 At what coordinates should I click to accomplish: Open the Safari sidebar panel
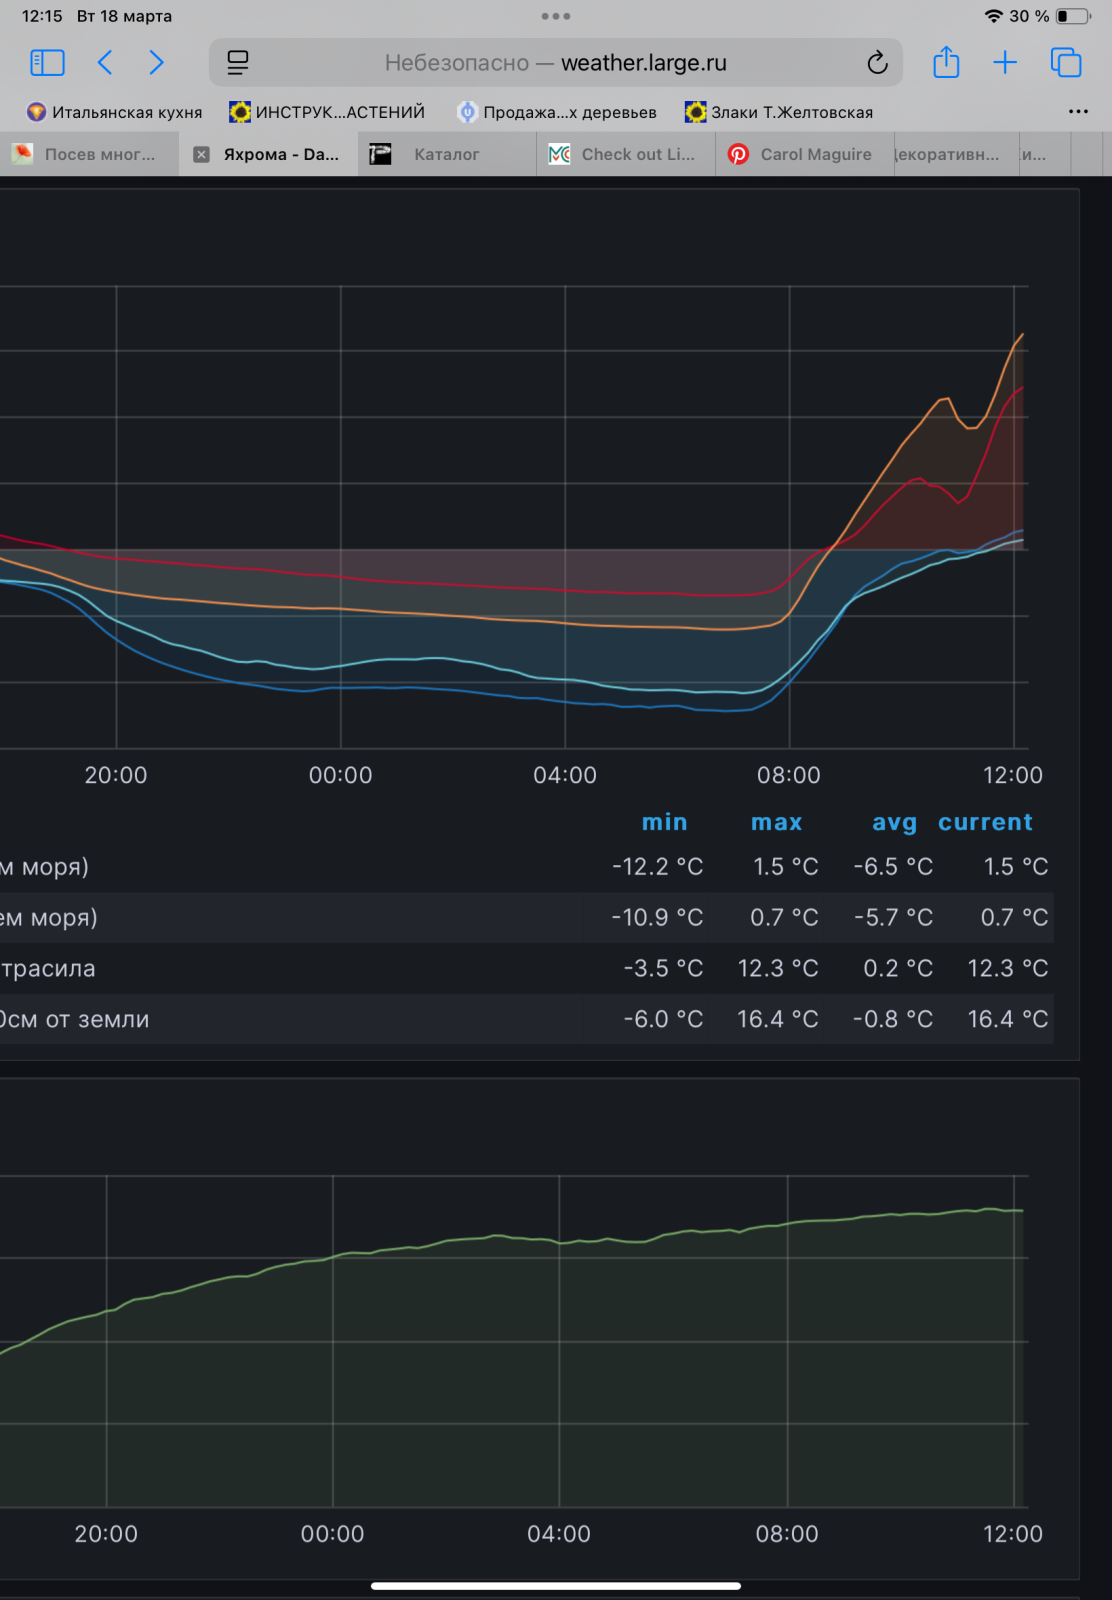(47, 63)
